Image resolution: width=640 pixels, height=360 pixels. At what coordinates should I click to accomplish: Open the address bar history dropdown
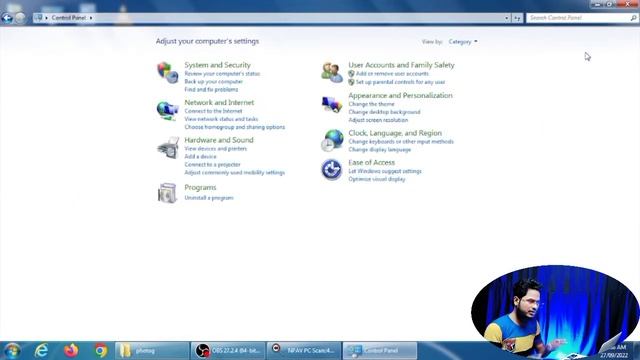pyautogui.click(x=507, y=18)
